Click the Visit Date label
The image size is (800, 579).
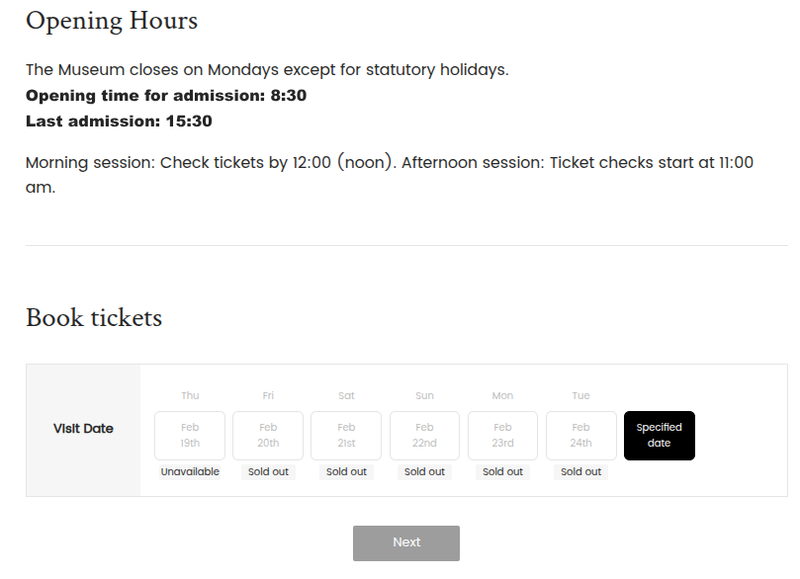tap(84, 428)
